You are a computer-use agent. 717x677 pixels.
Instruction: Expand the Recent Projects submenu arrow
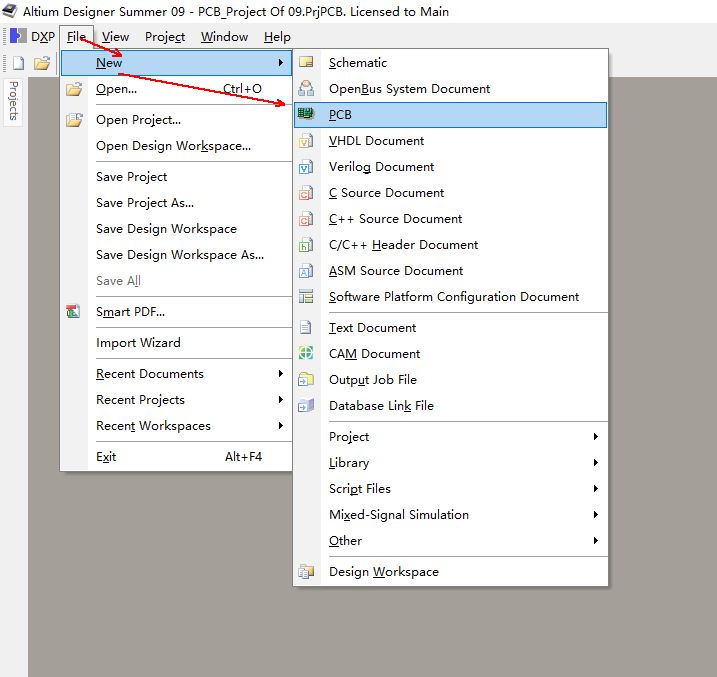(281, 400)
